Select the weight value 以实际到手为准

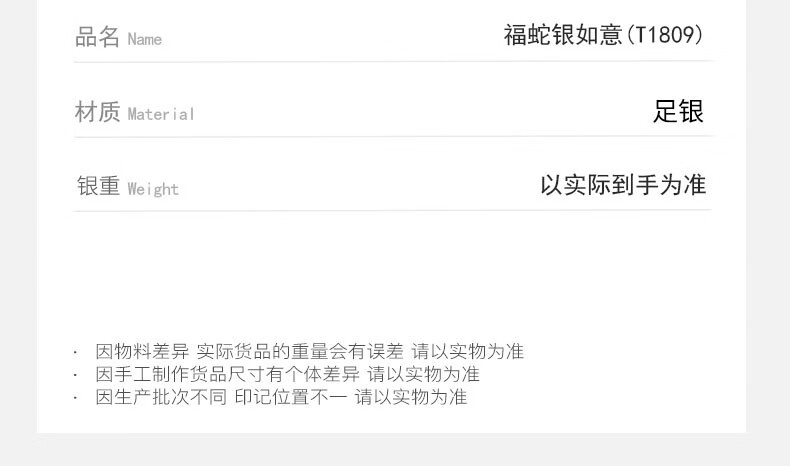tap(623, 185)
